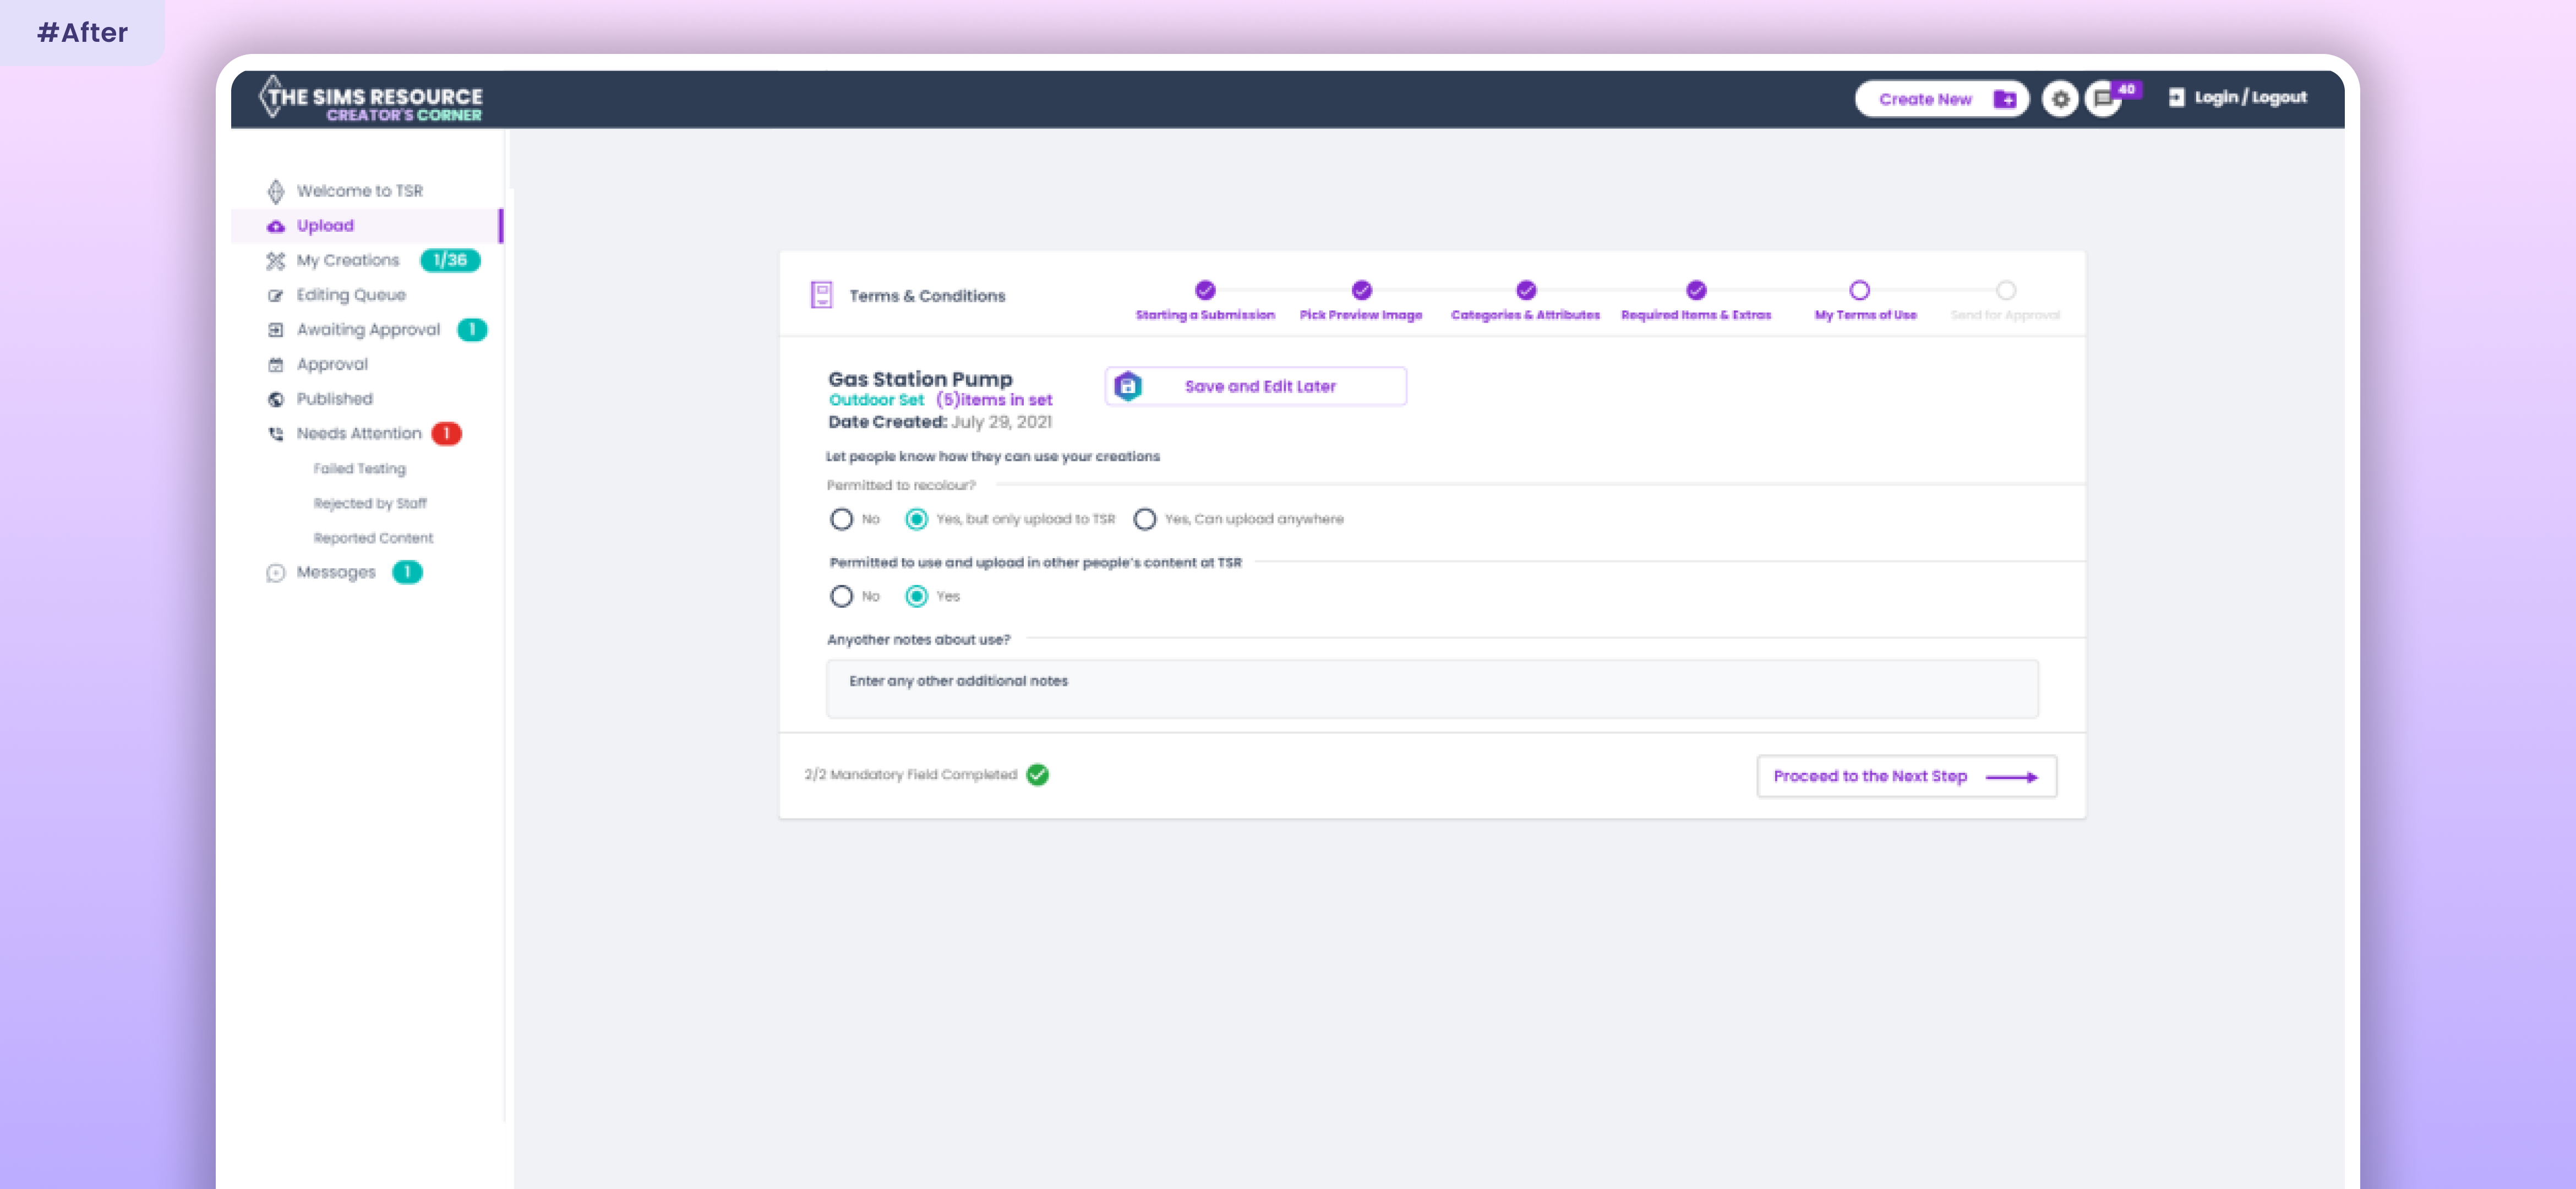Click the Terms & Conditions document icon
This screenshot has width=2576, height=1189.
coord(821,295)
